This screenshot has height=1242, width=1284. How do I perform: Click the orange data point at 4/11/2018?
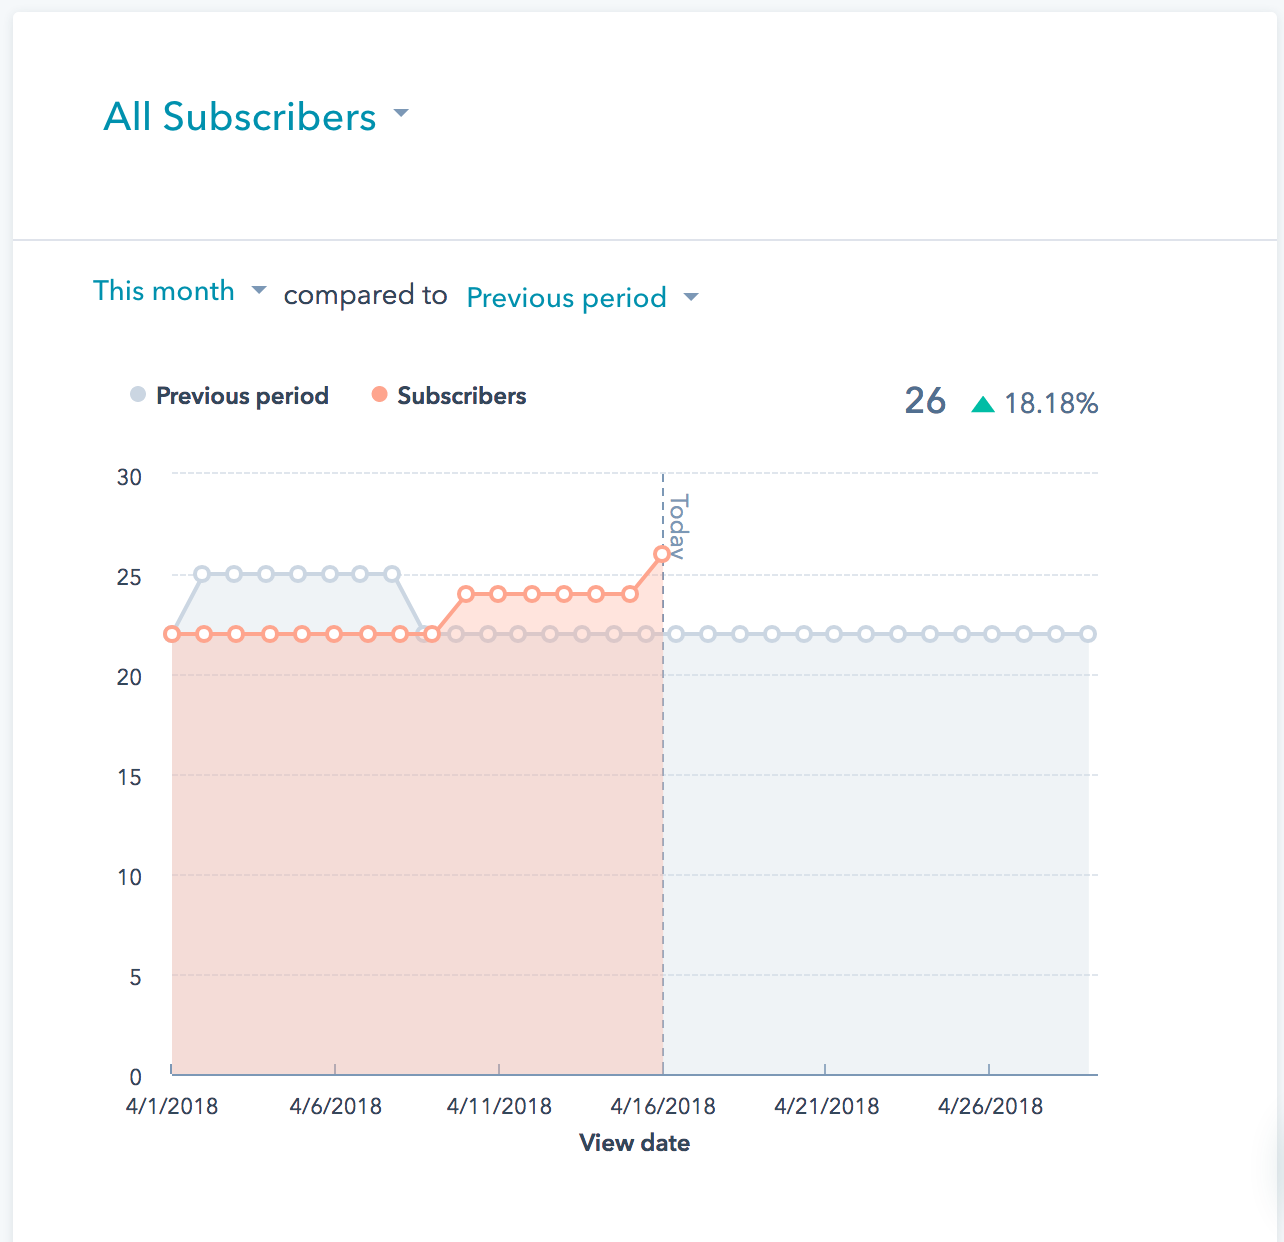(500, 593)
